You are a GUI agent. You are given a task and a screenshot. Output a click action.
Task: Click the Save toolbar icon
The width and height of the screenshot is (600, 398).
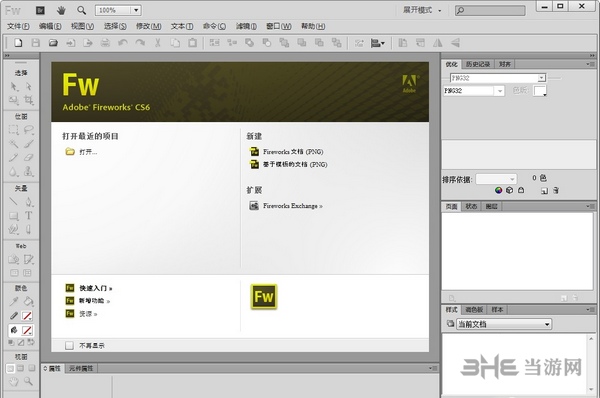coord(36,43)
